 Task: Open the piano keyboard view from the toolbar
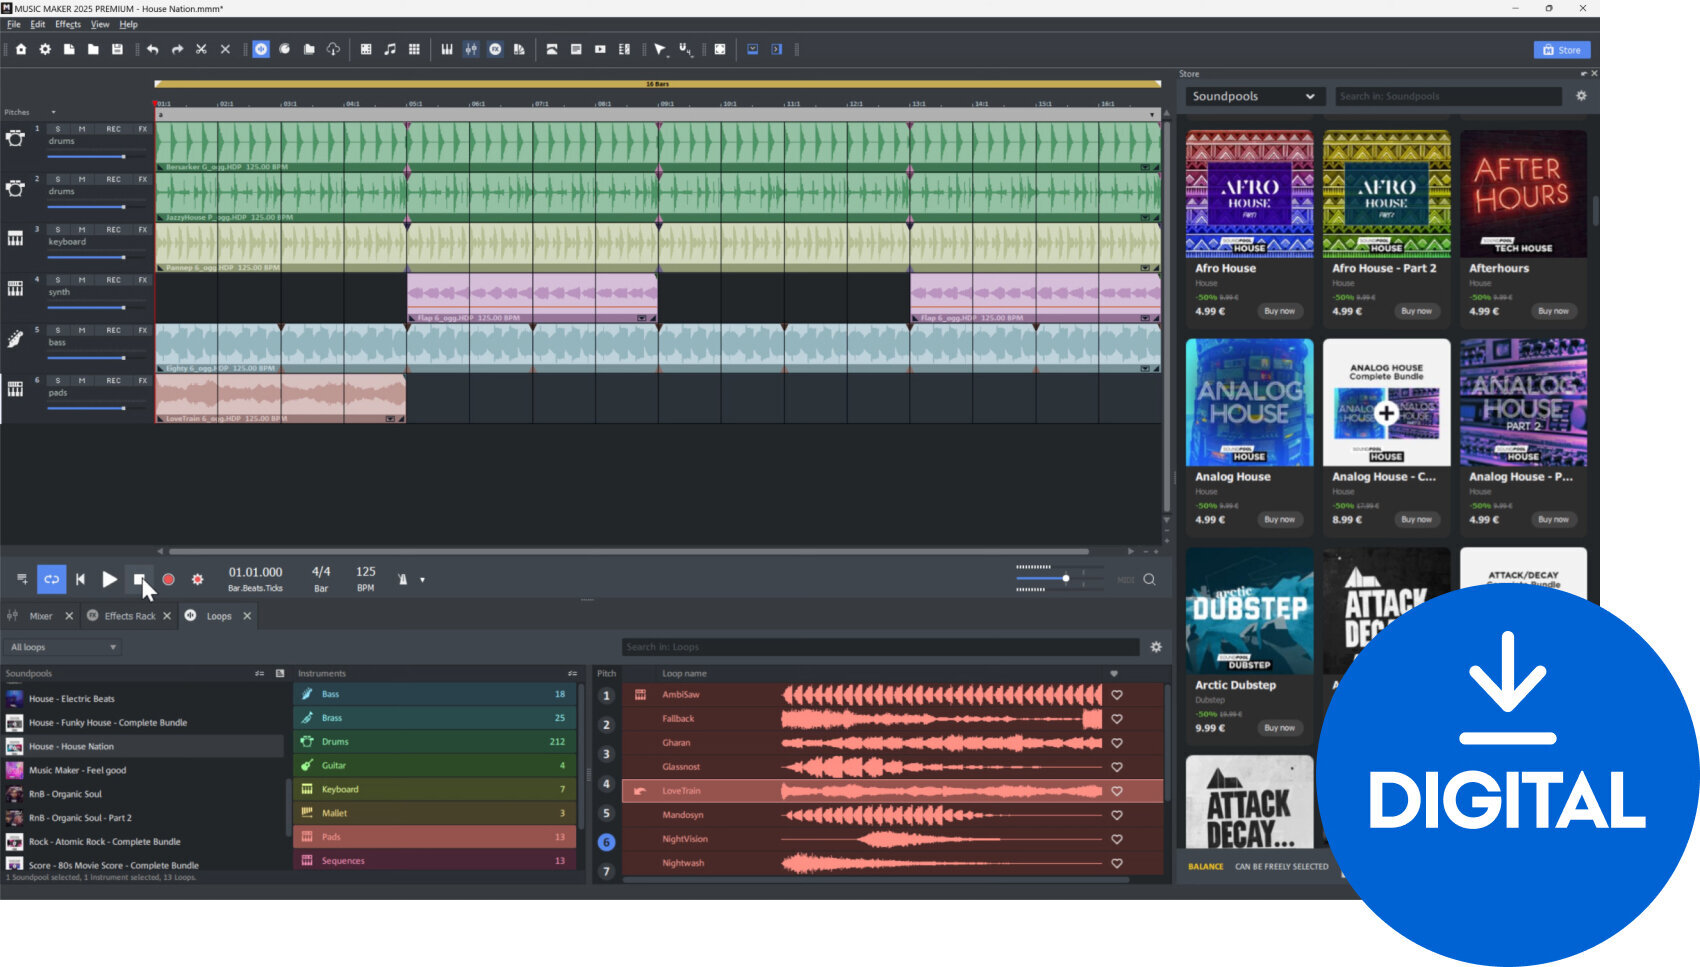coord(447,48)
